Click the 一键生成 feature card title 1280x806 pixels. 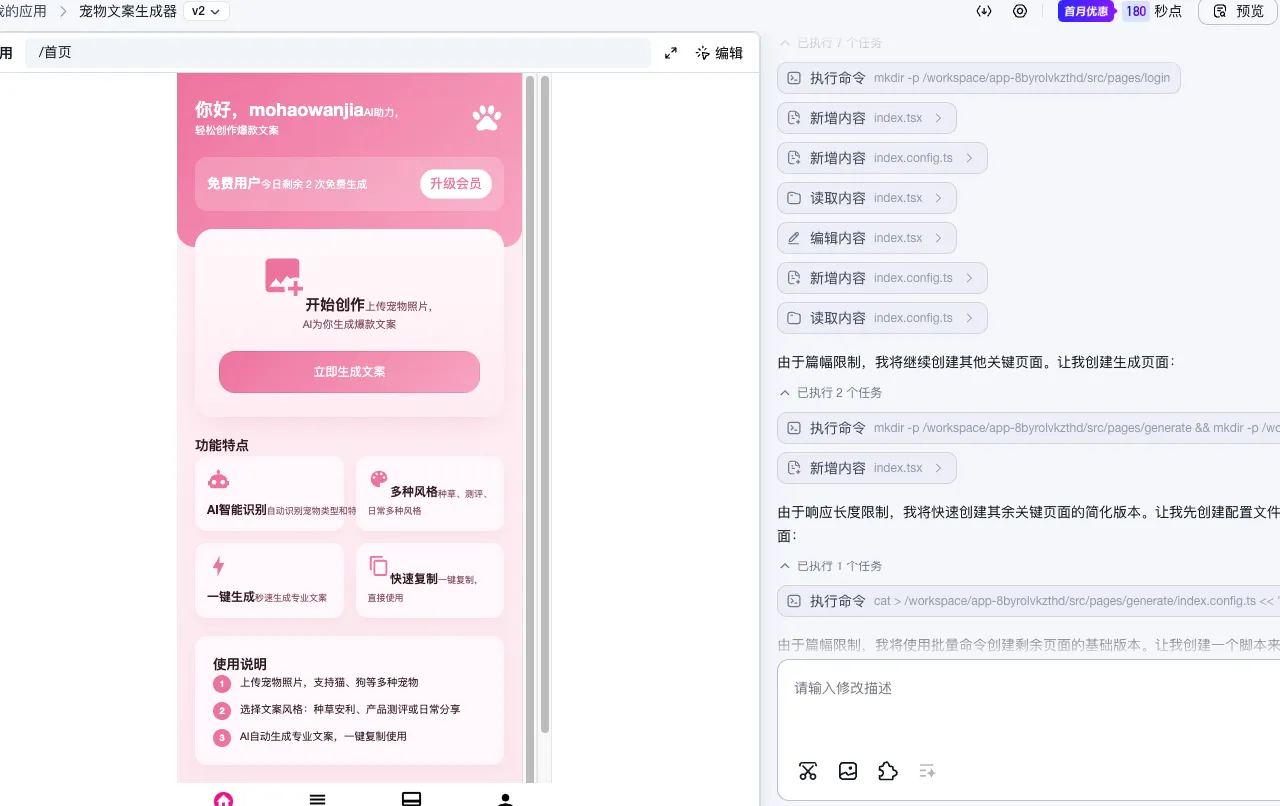[231, 597]
